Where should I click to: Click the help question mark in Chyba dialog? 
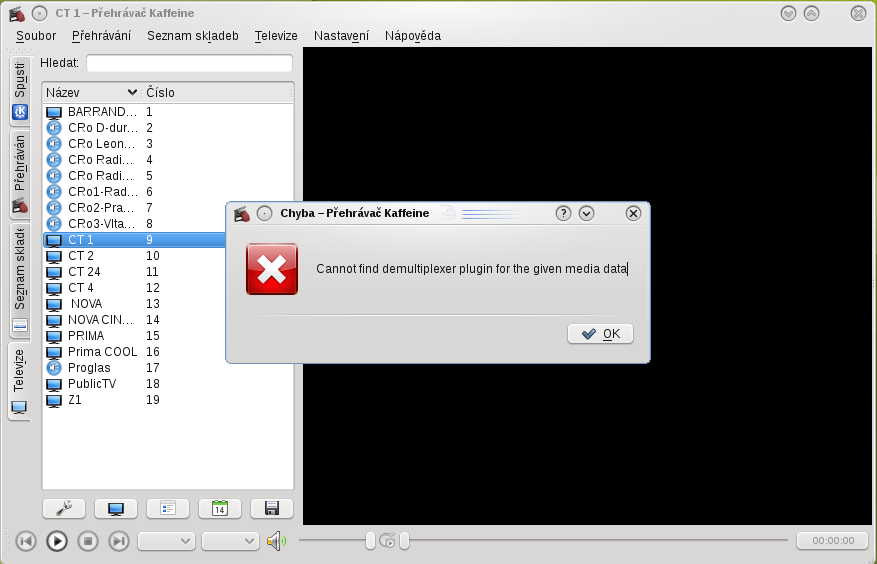[563, 213]
